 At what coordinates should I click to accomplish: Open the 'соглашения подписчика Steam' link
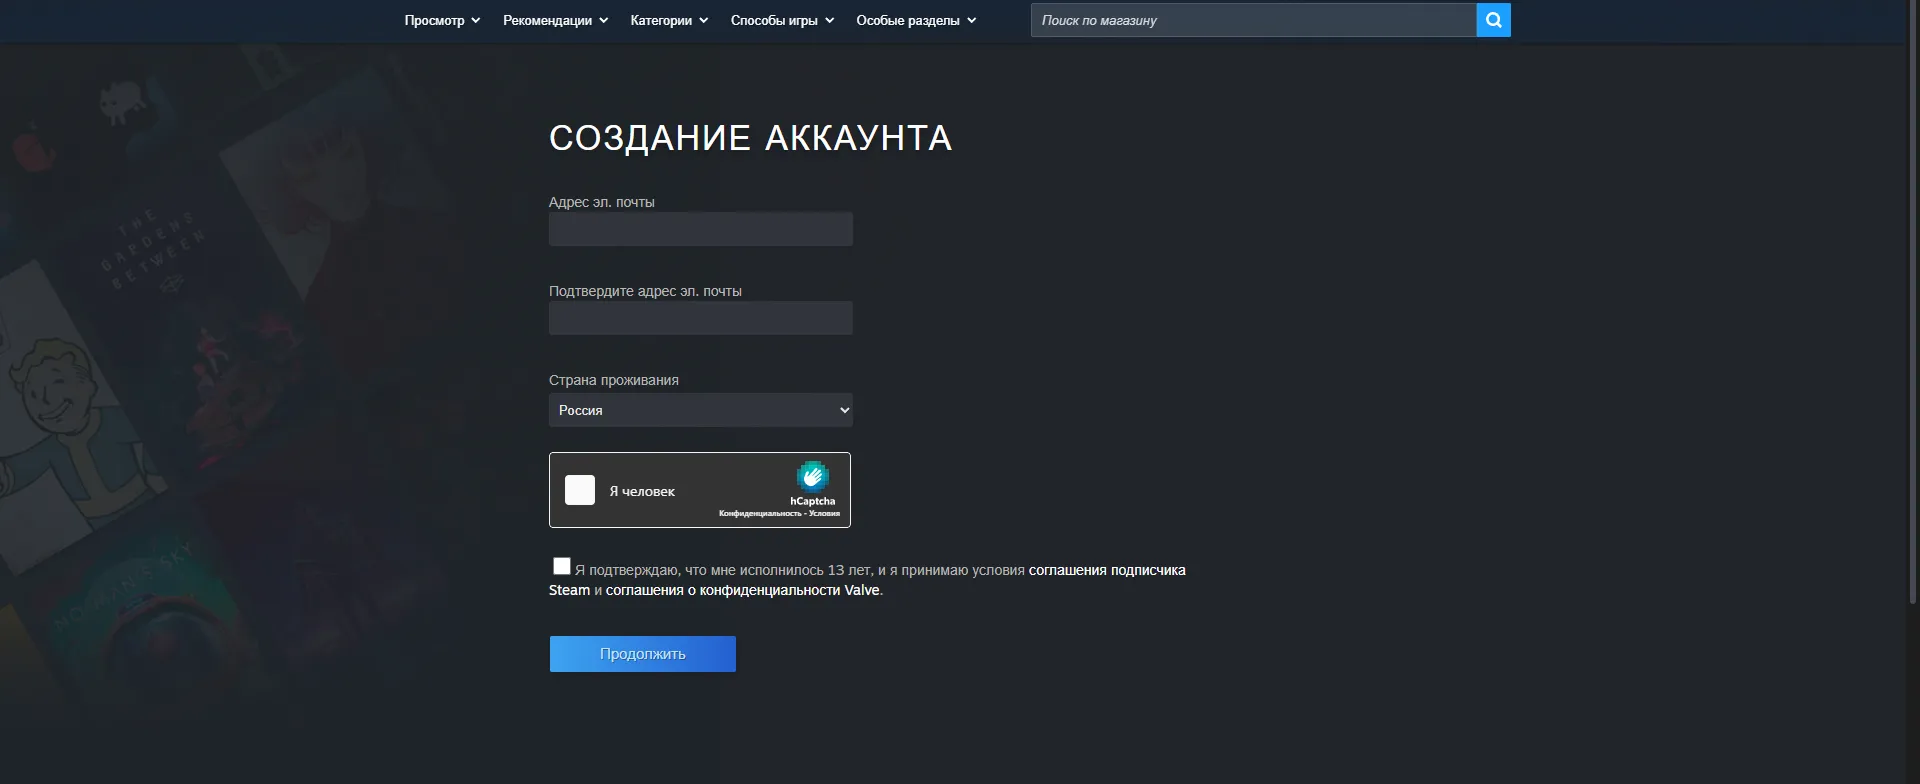pos(1107,570)
